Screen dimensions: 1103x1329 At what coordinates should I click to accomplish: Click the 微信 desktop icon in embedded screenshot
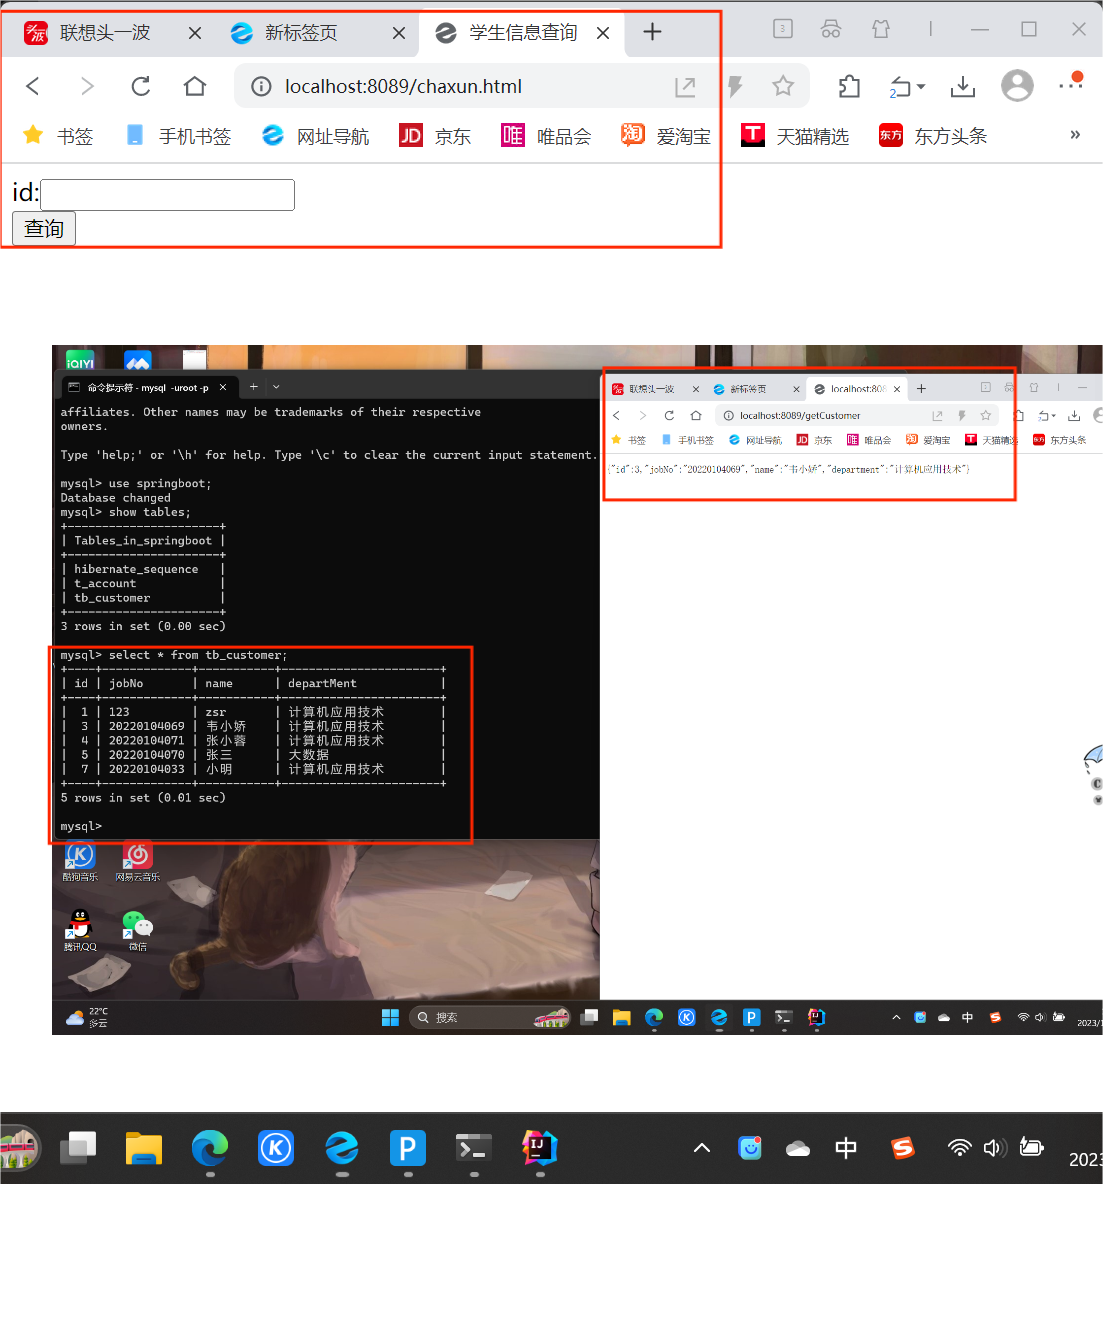[x=137, y=930]
